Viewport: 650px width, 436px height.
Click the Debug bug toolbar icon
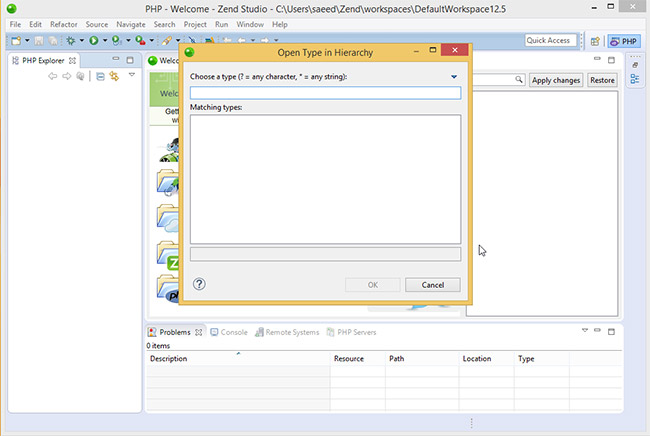[x=71, y=41]
